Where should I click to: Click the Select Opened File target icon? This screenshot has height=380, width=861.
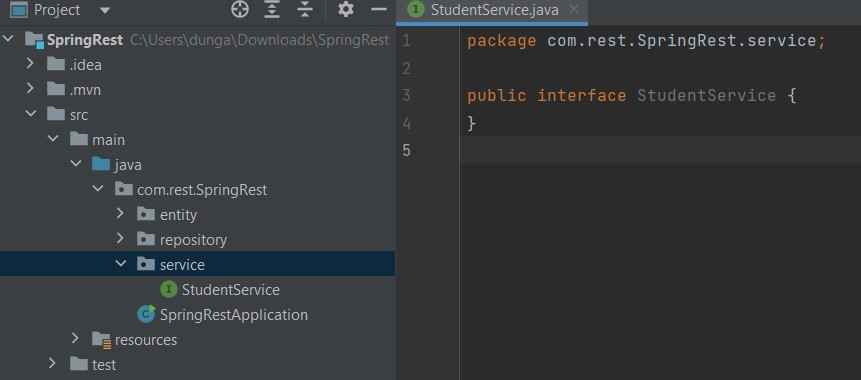coord(240,9)
